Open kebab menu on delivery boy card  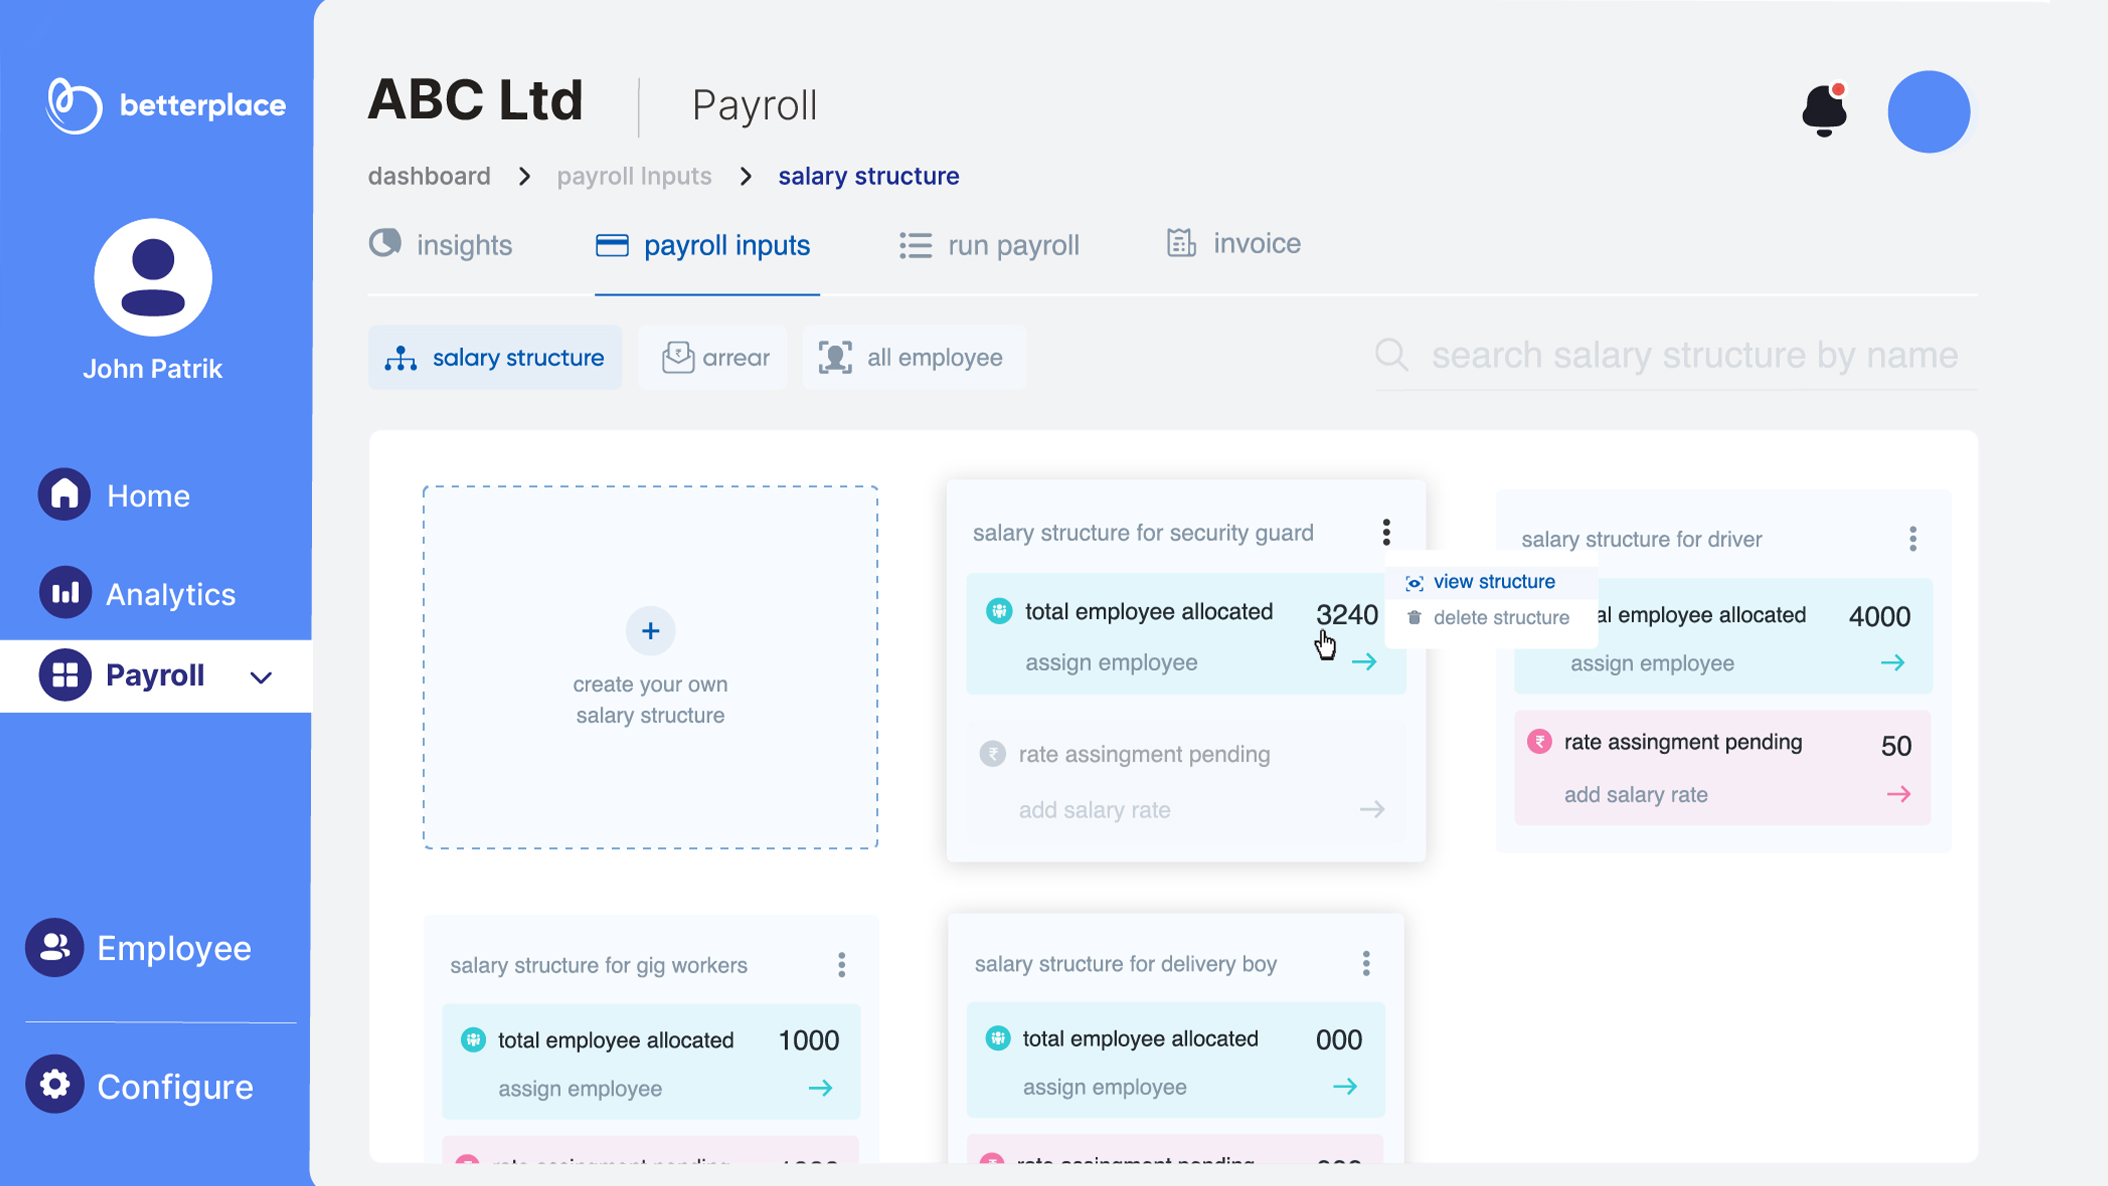click(x=1366, y=964)
